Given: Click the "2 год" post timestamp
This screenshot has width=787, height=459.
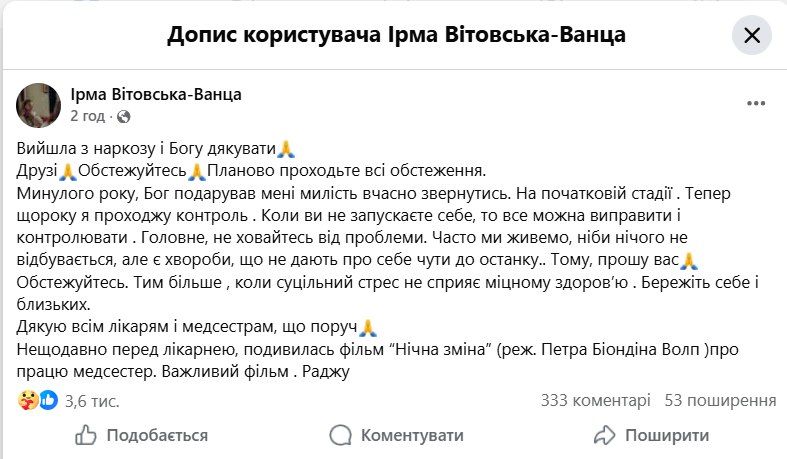Looking at the screenshot, I should pos(87,116).
